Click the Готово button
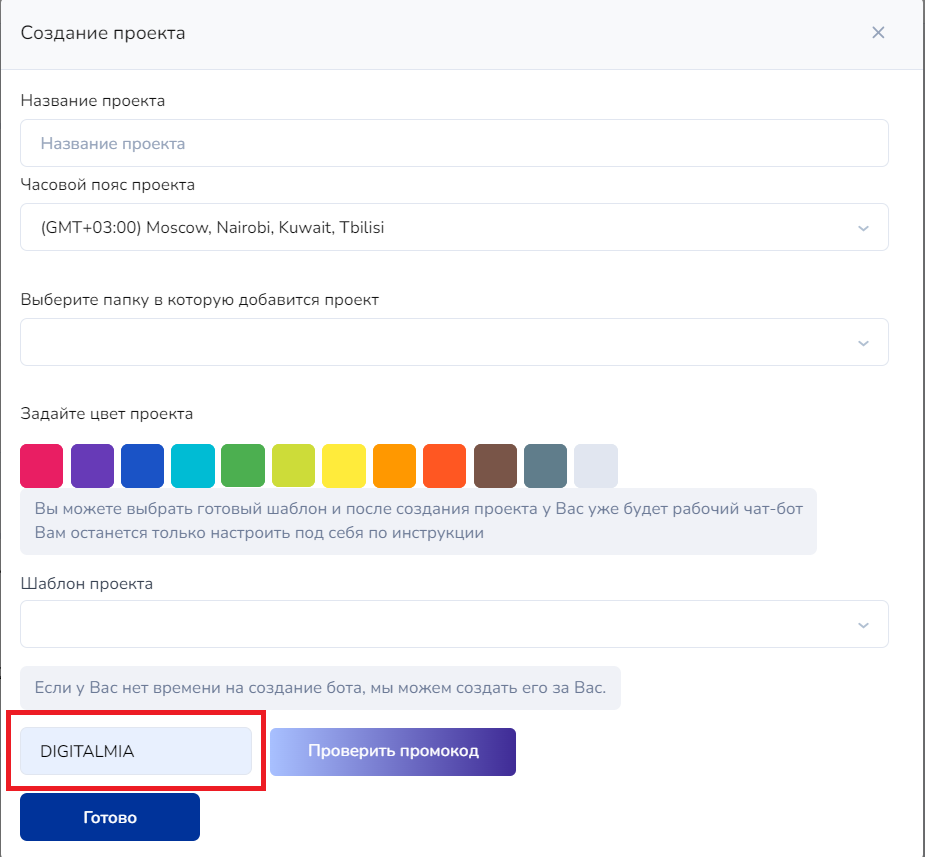Image resolution: width=925 pixels, height=857 pixels. (x=110, y=817)
